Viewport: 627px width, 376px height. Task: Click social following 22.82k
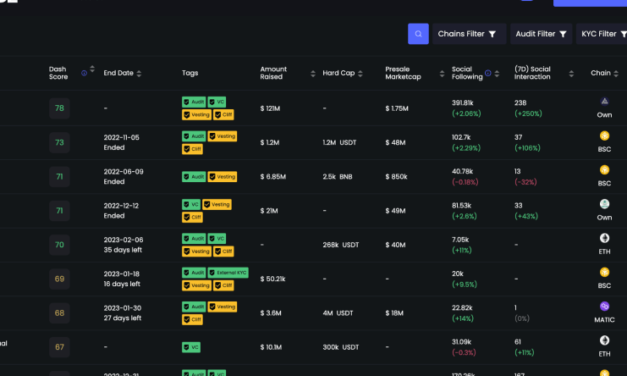[462, 308]
